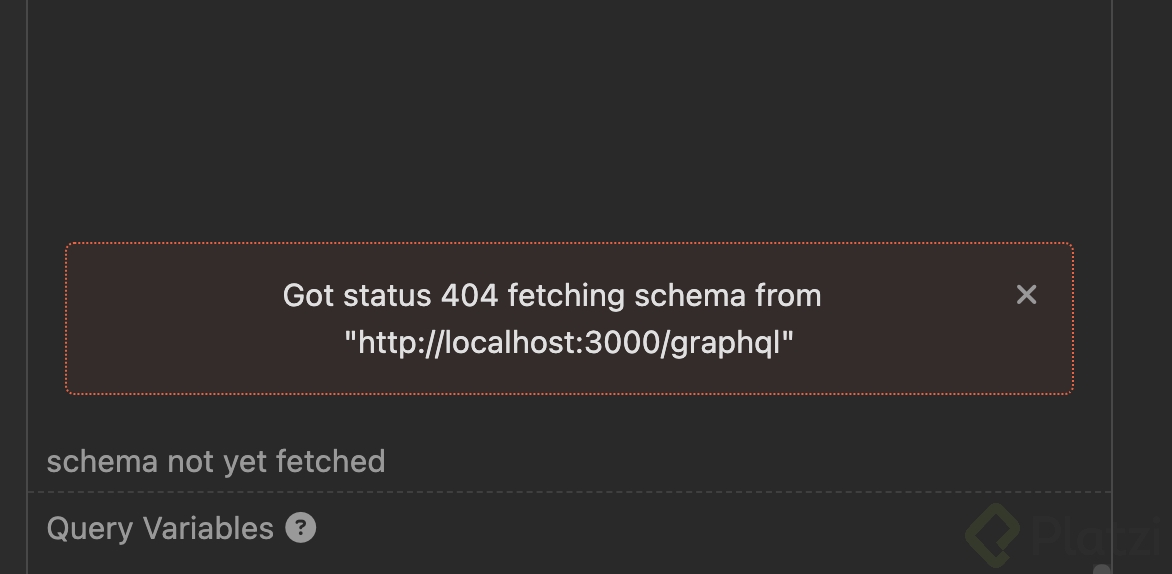
Task: Click the 404 status code number
Action: pos(470,295)
